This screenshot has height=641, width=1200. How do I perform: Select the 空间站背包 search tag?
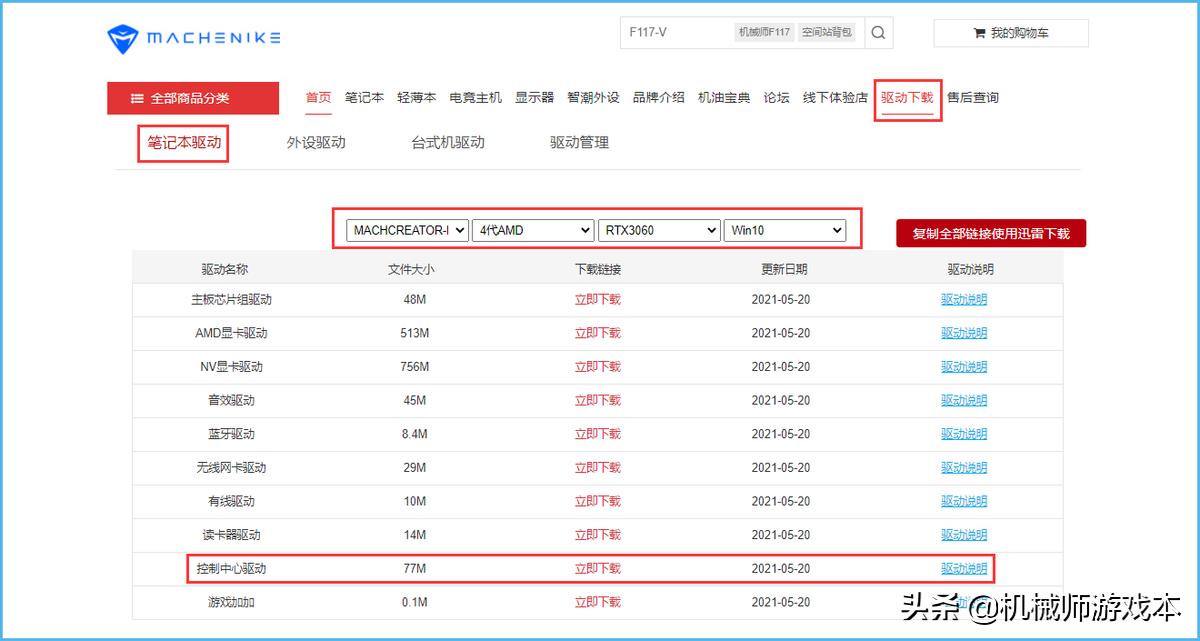827,32
